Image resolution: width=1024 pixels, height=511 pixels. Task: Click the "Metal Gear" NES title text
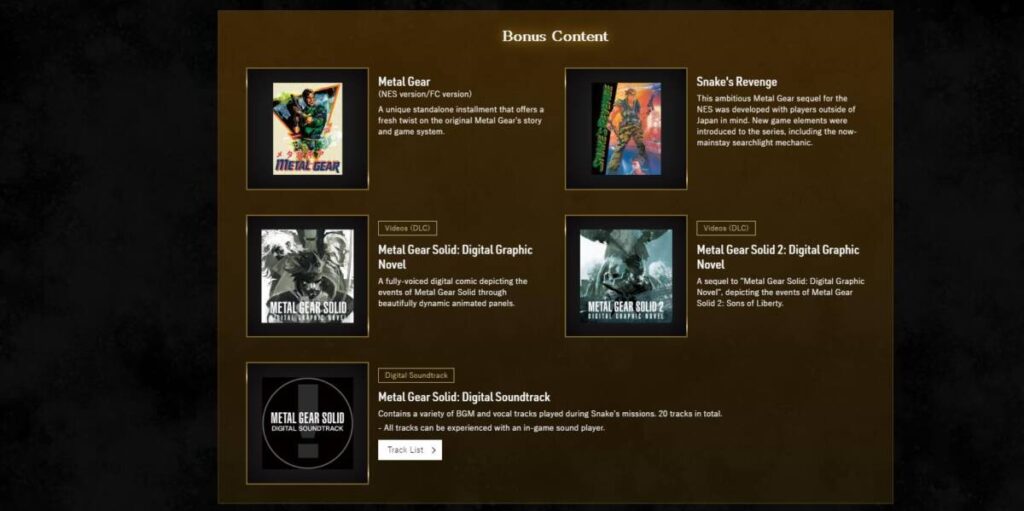(404, 82)
